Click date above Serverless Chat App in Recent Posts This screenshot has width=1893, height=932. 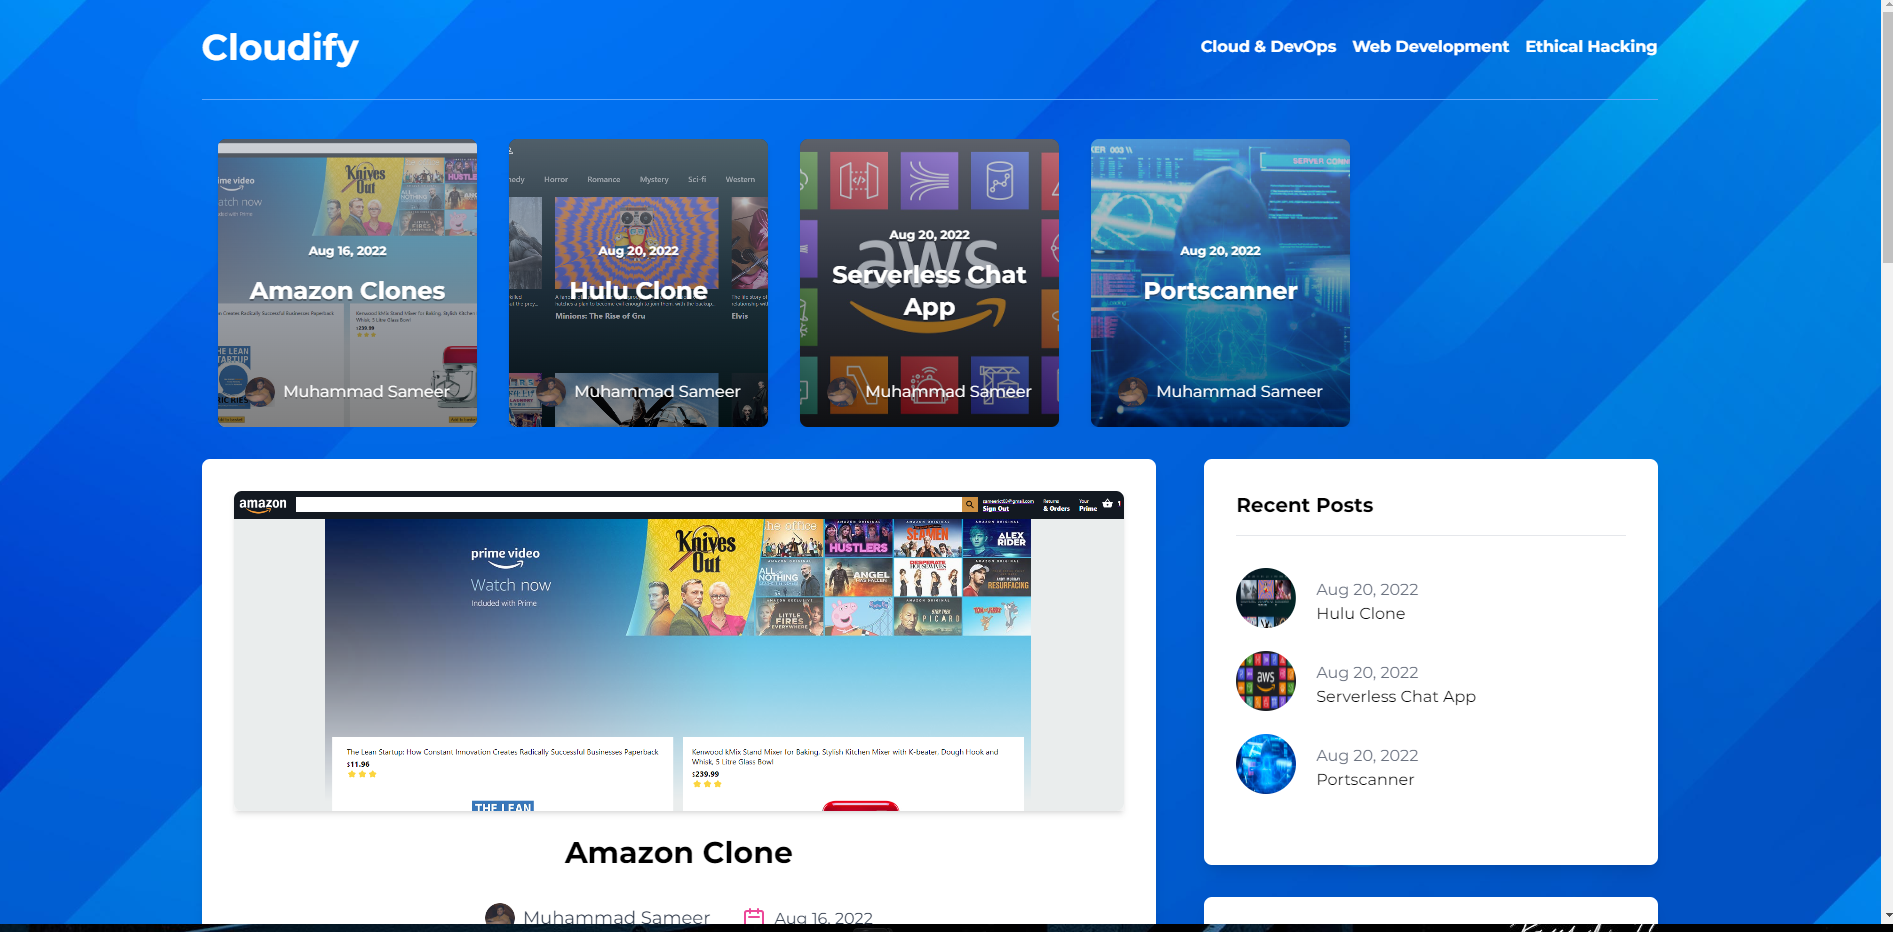coord(1367,672)
